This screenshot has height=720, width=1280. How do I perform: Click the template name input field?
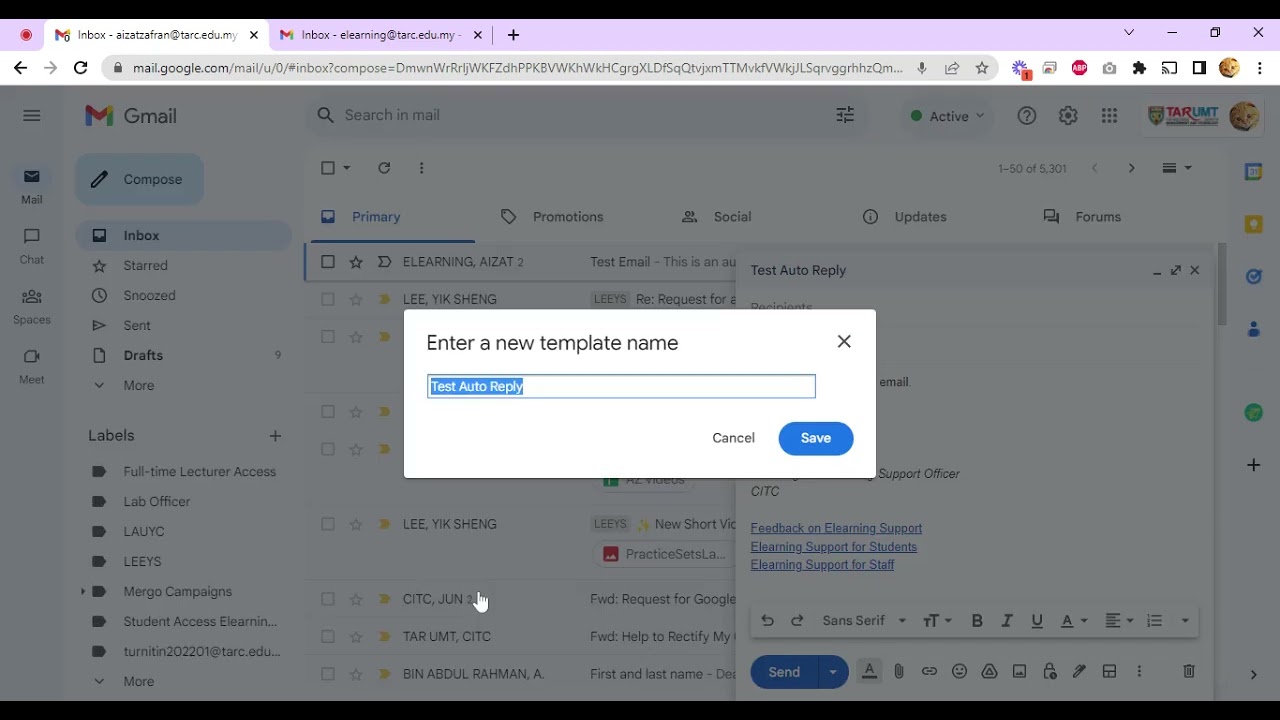[621, 386]
